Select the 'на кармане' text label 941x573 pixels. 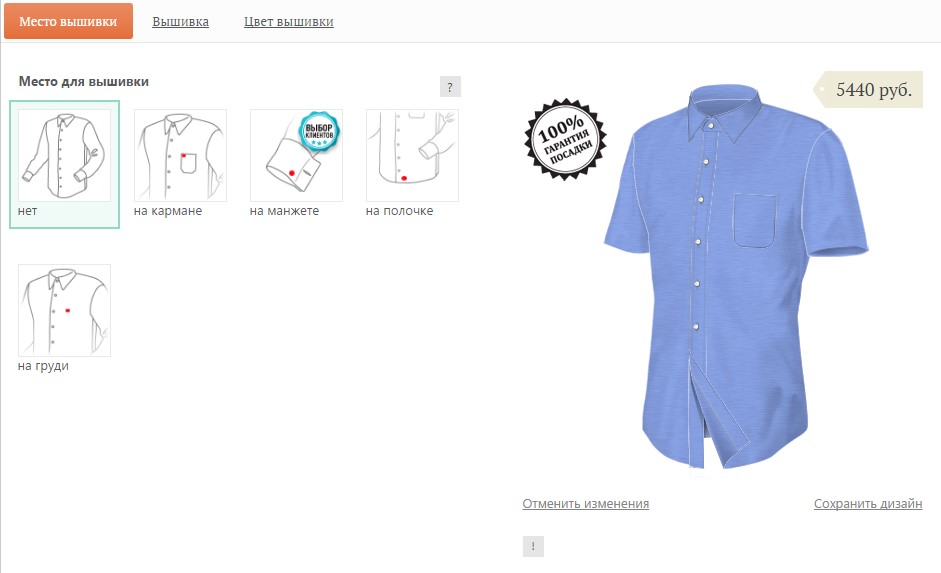pos(168,211)
